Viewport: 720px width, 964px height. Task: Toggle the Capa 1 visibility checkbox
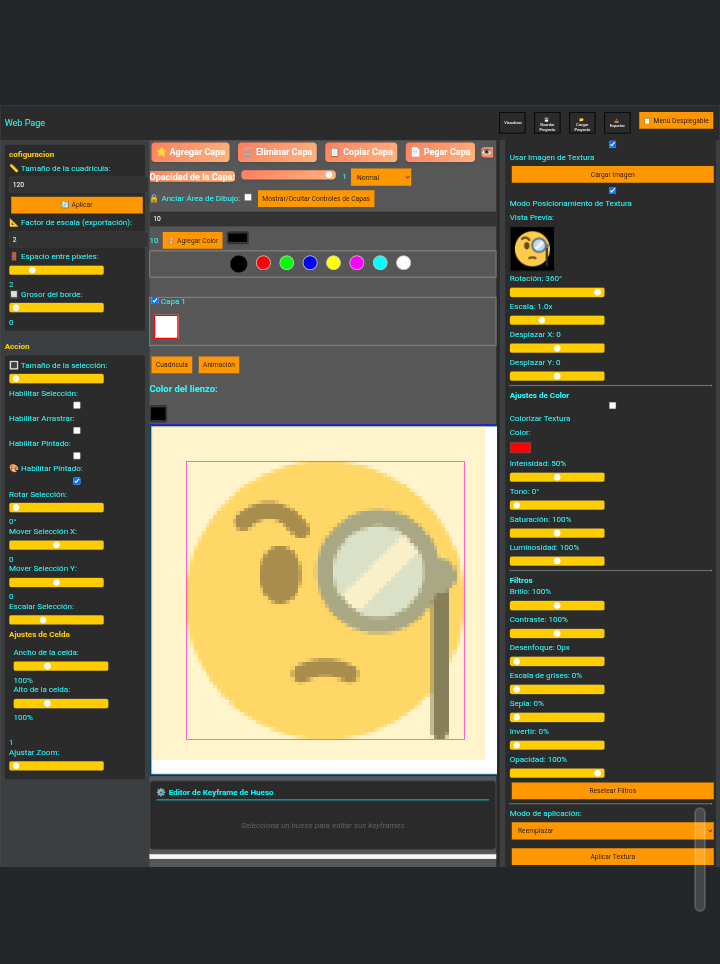(155, 301)
